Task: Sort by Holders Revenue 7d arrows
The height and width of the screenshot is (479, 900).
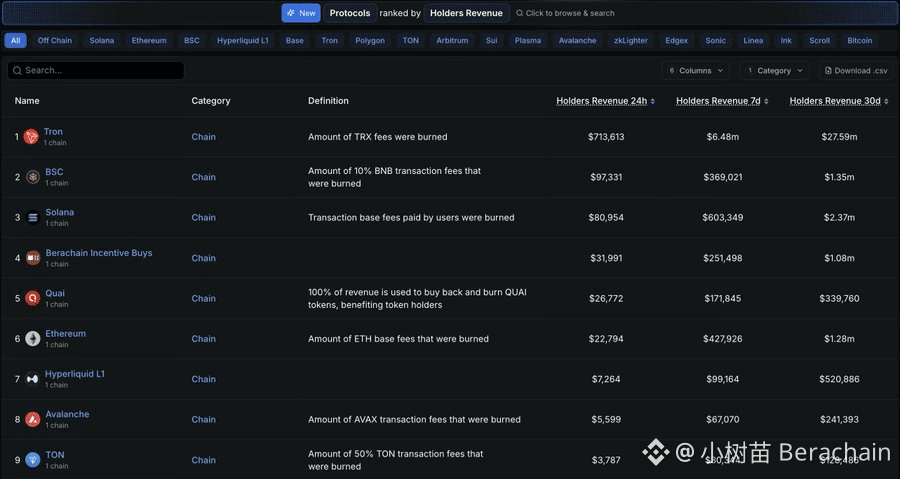Action: pyautogui.click(x=766, y=101)
